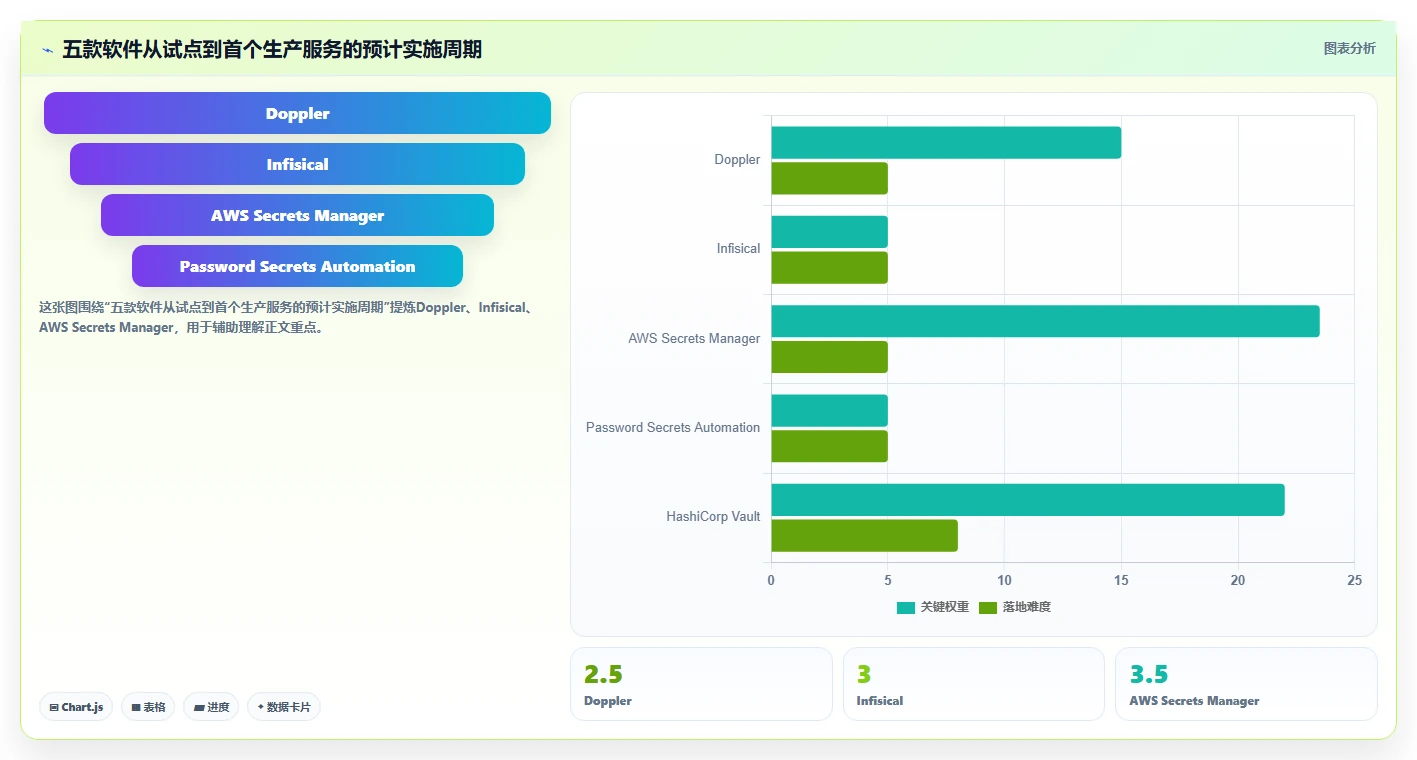Screen dimensions: 1417x760
Task: Click the 进度 tag
Action: pyautogui.click(x=211, y=707)
